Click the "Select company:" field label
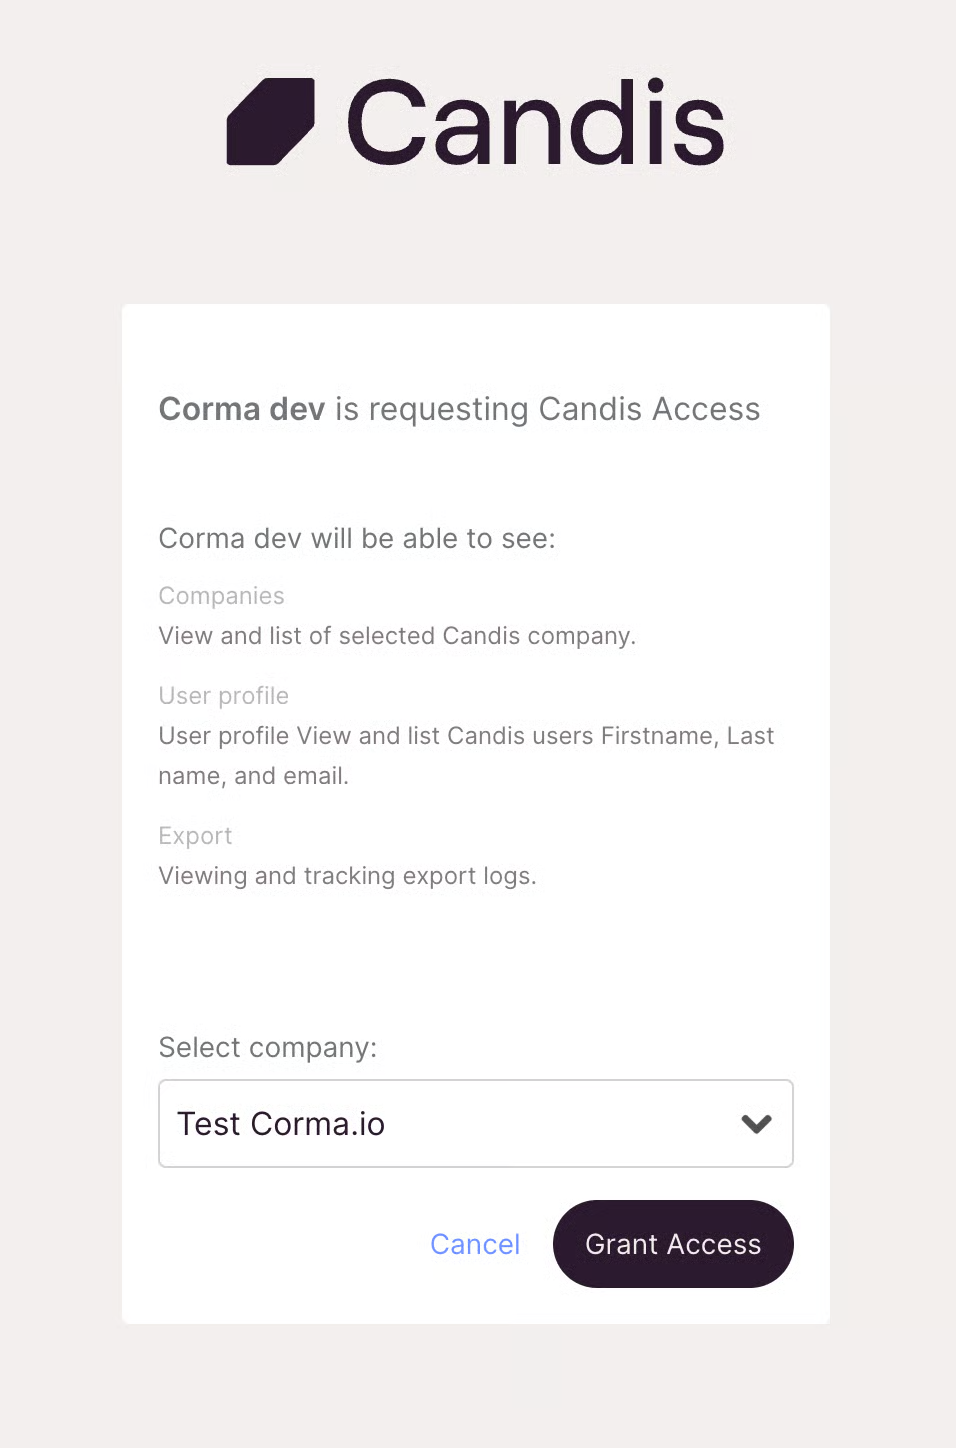The width and height of the screenshot is (956, 1448). tap(267, 1047)
